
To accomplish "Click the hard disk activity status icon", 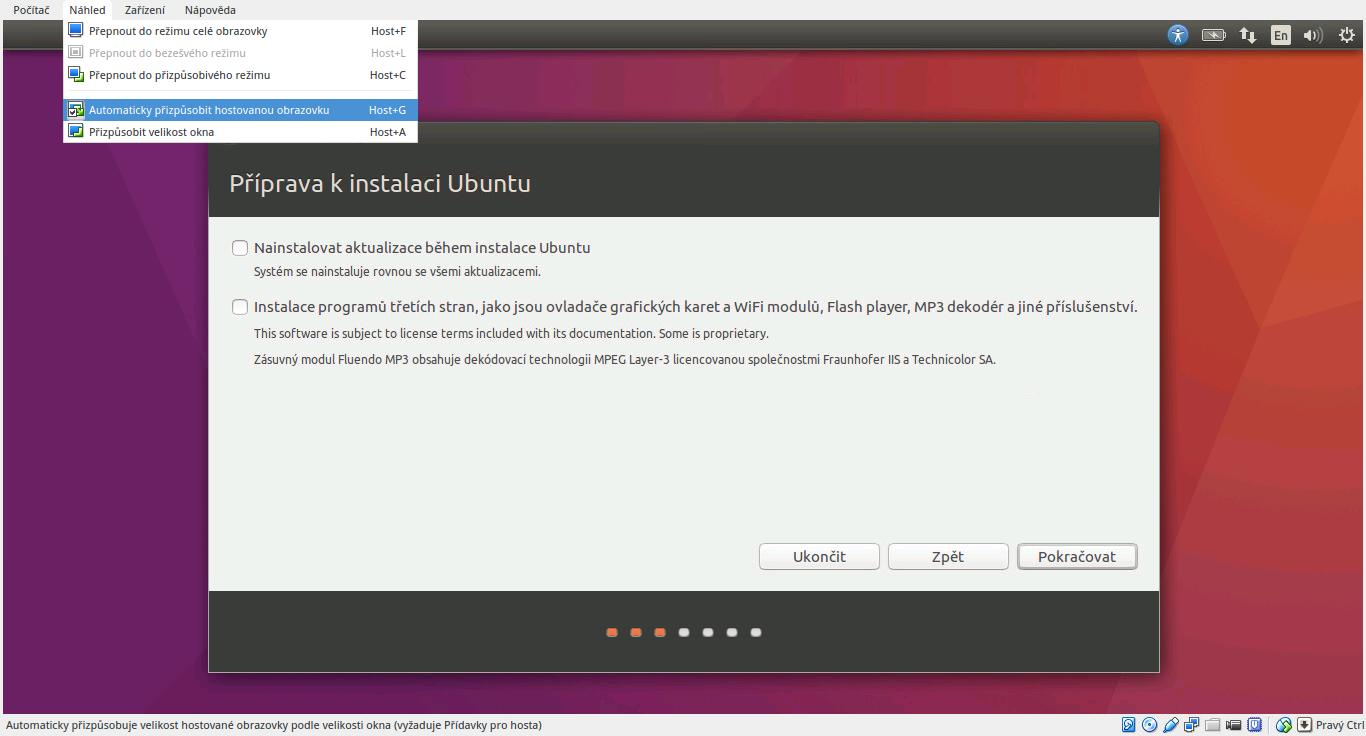I will tap(1128, 725).
